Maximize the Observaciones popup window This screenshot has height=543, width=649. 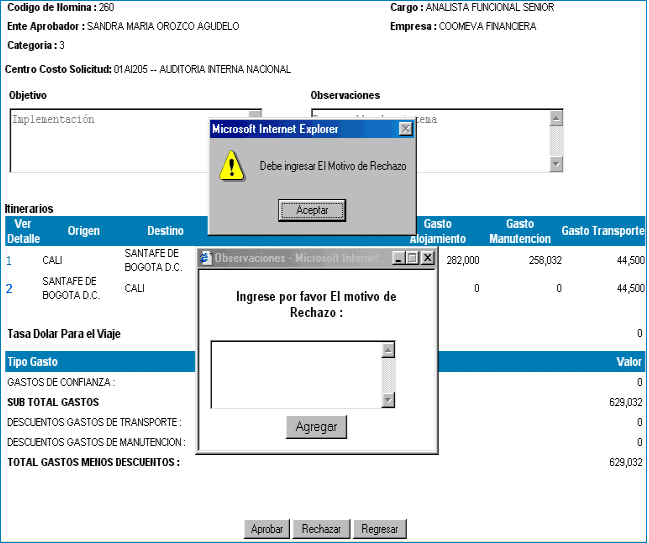(x=413, y=258)
